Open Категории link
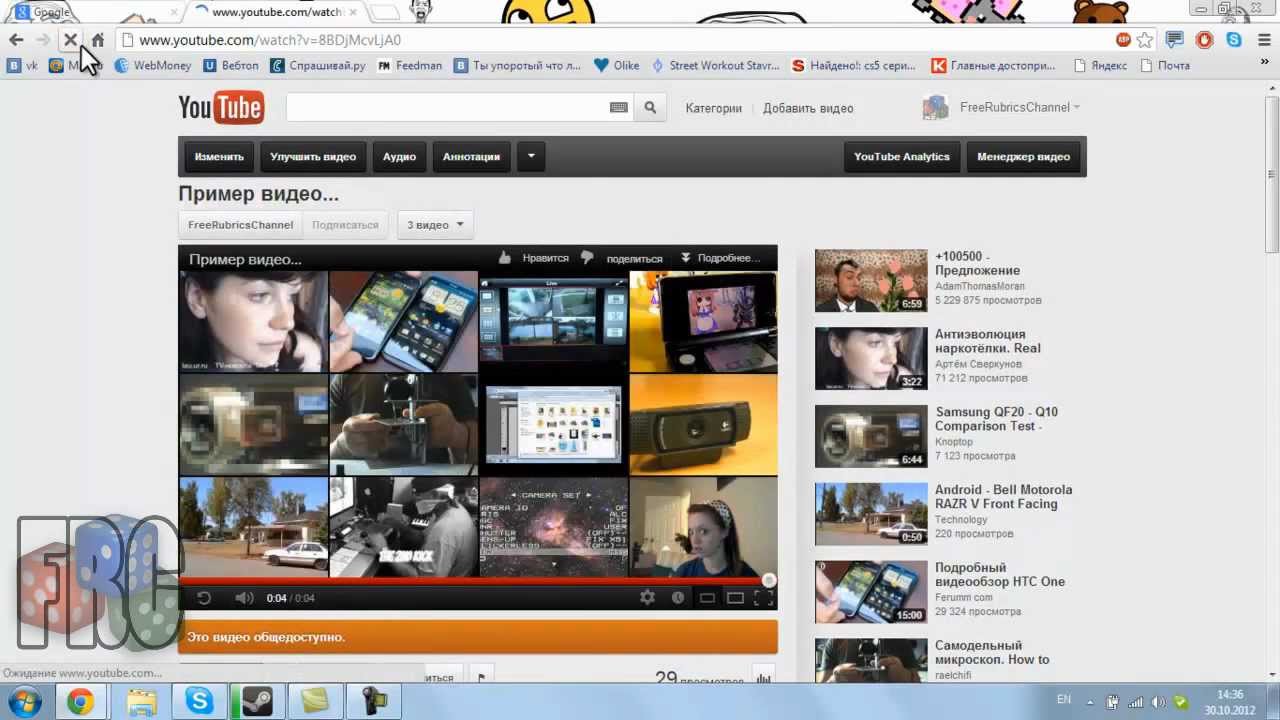 [x=714, y=108]
